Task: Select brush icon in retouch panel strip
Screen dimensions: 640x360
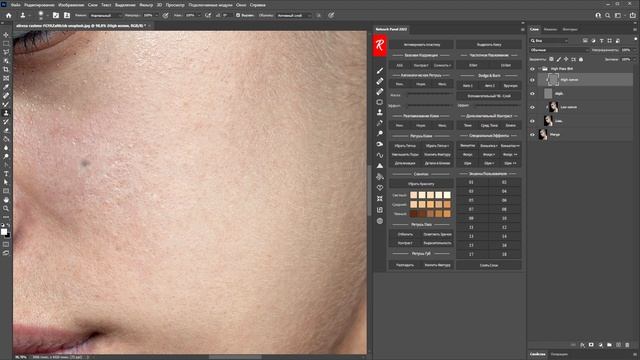Action: point(380,71)
